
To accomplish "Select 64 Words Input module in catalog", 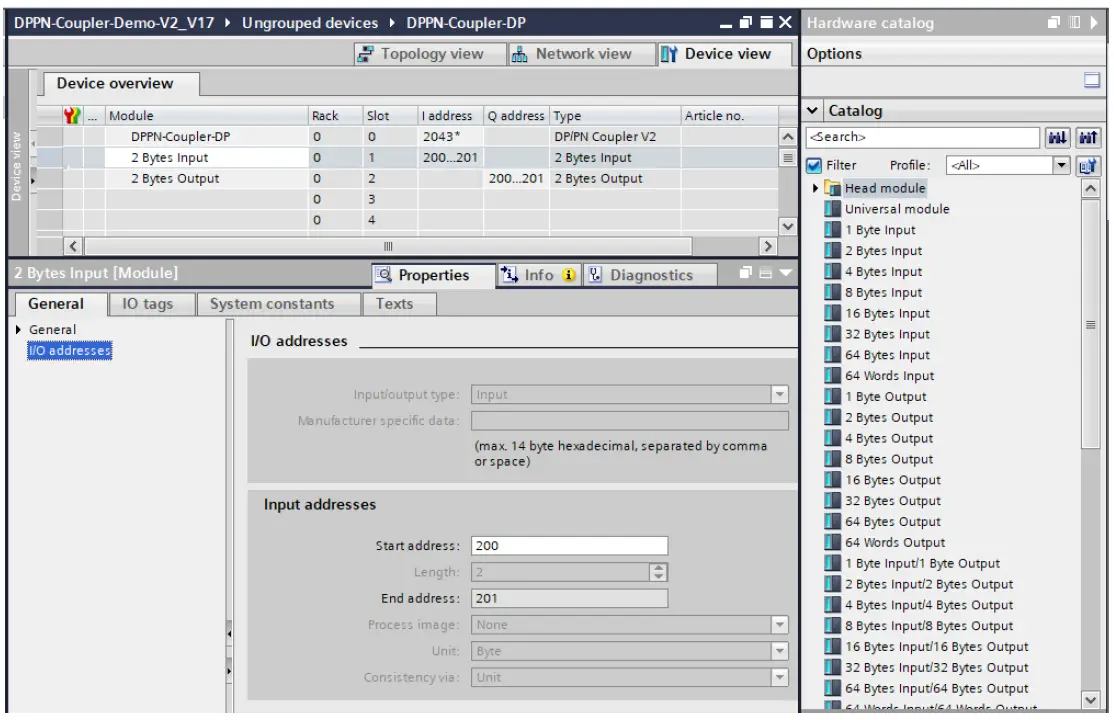I will [889, 376].
